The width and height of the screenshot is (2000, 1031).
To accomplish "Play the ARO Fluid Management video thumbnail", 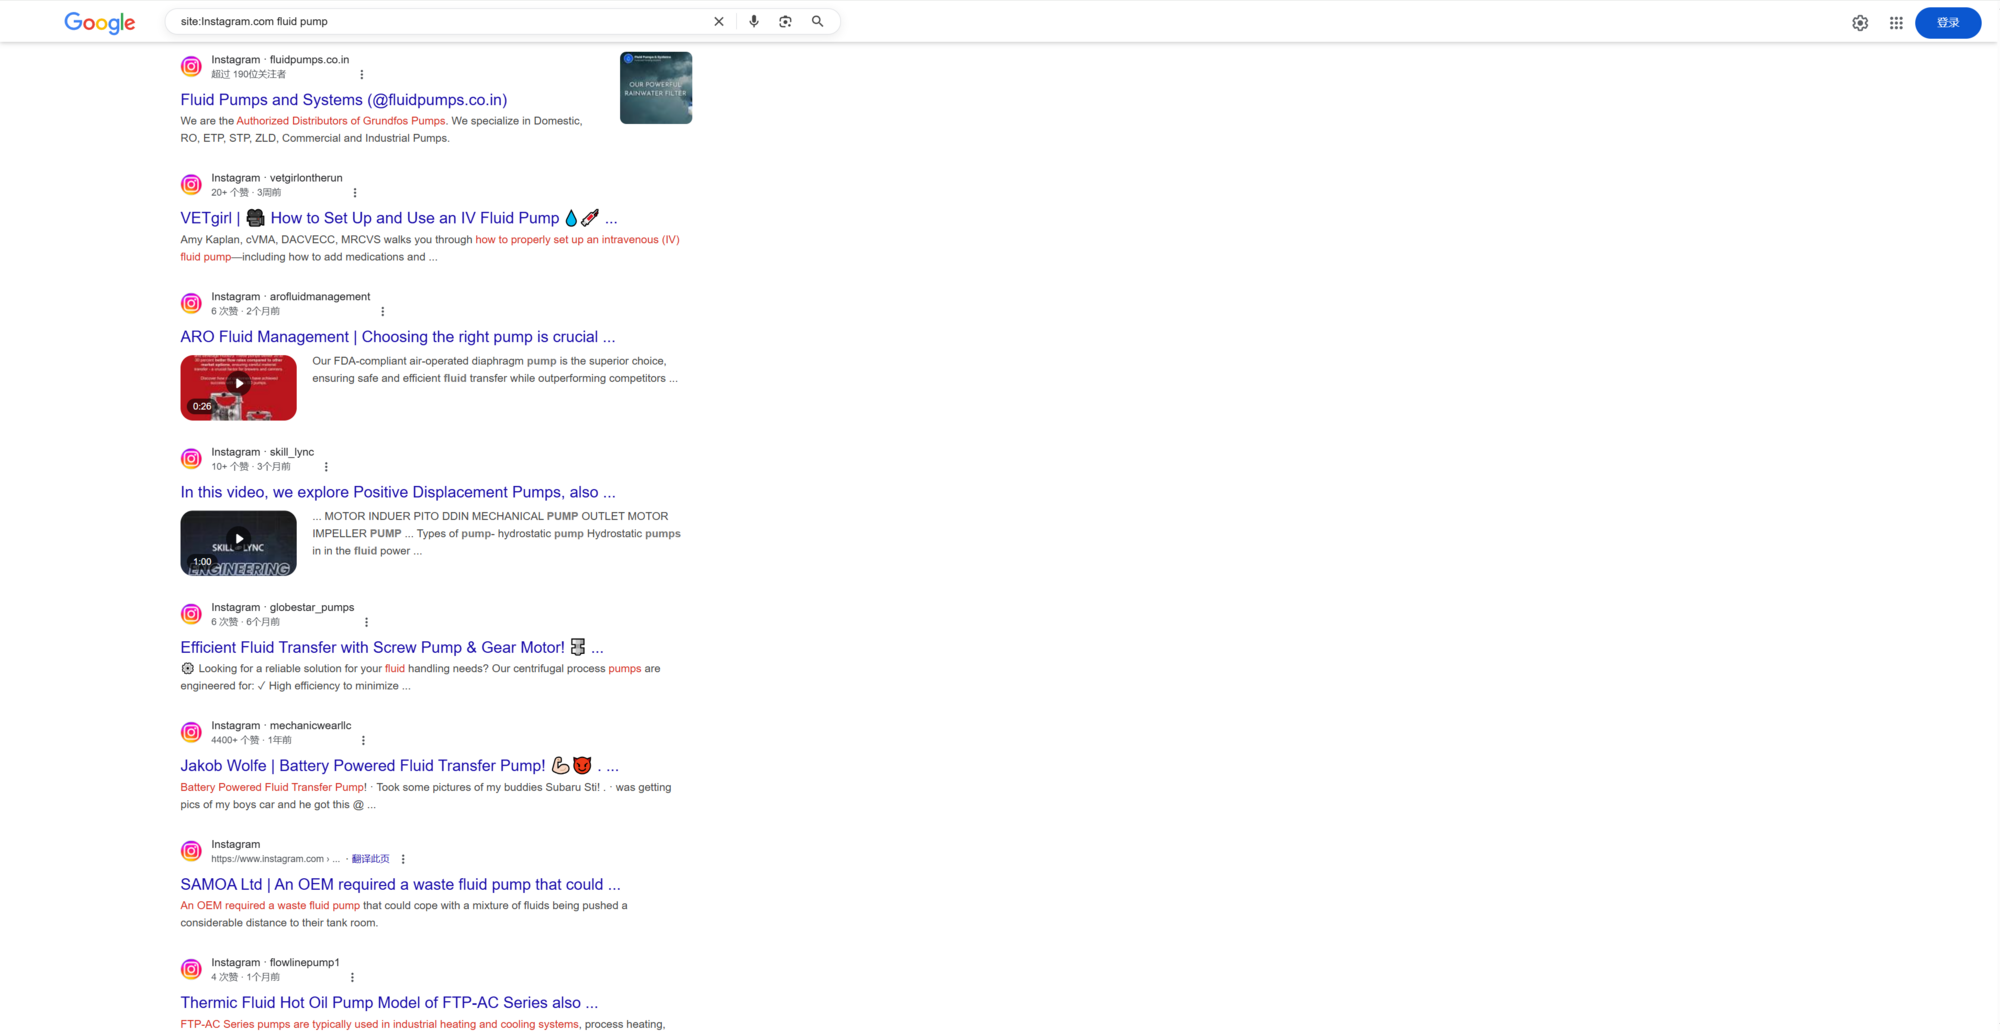I will pos(238,388).
